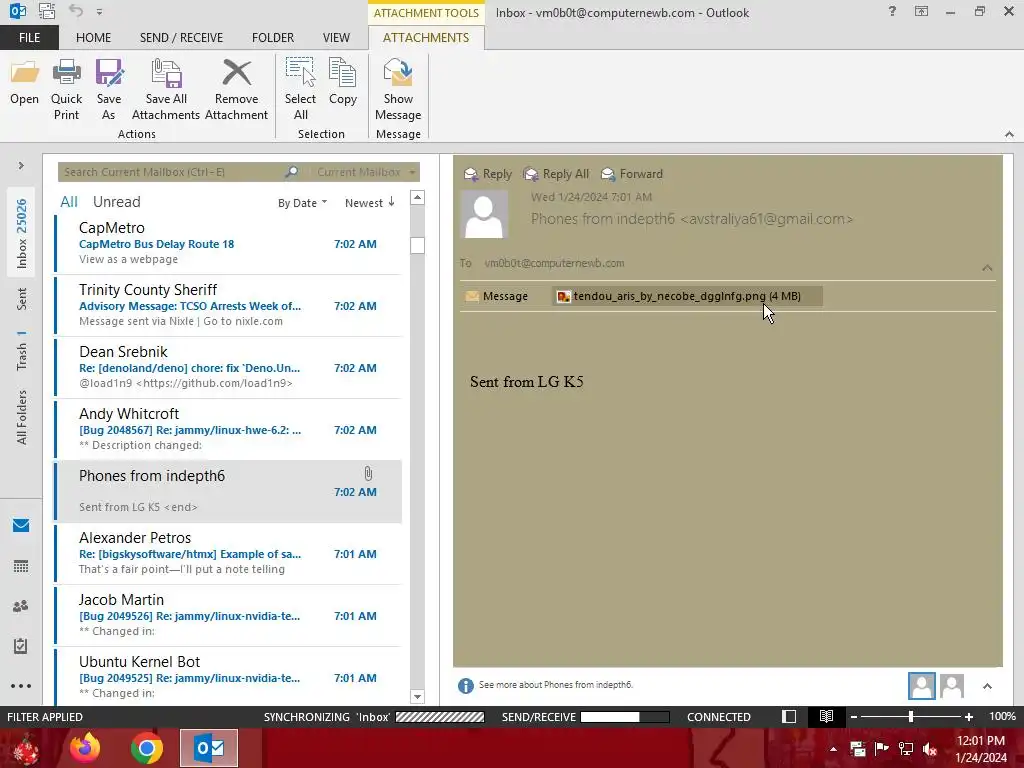Screen dimensions: 1024x768
Task: Toggle the Newest sort order
Action: click(x=370, y=203)
